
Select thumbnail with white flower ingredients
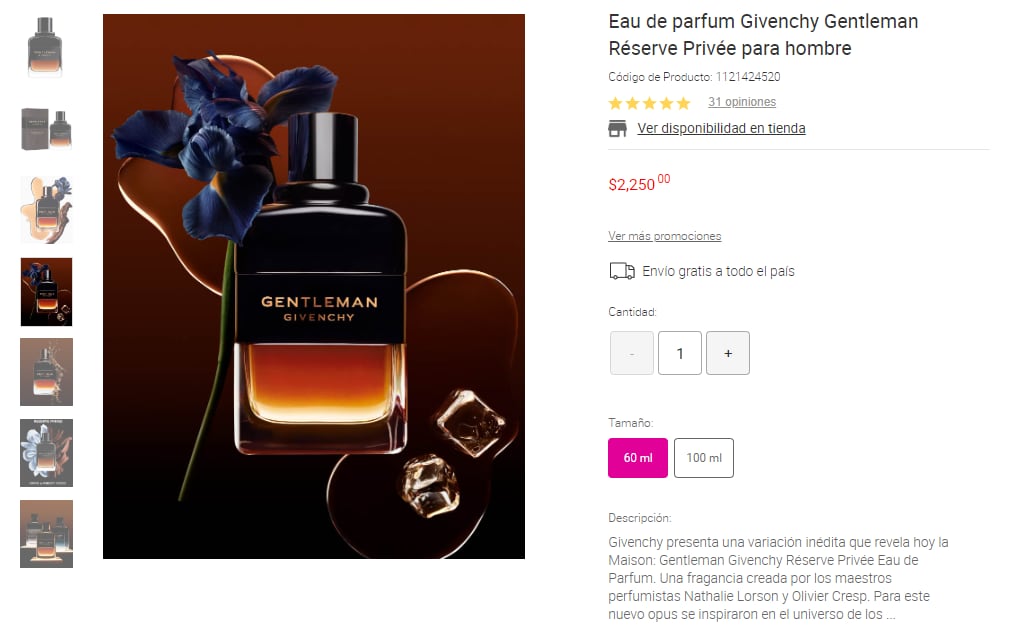pos(46,453)
